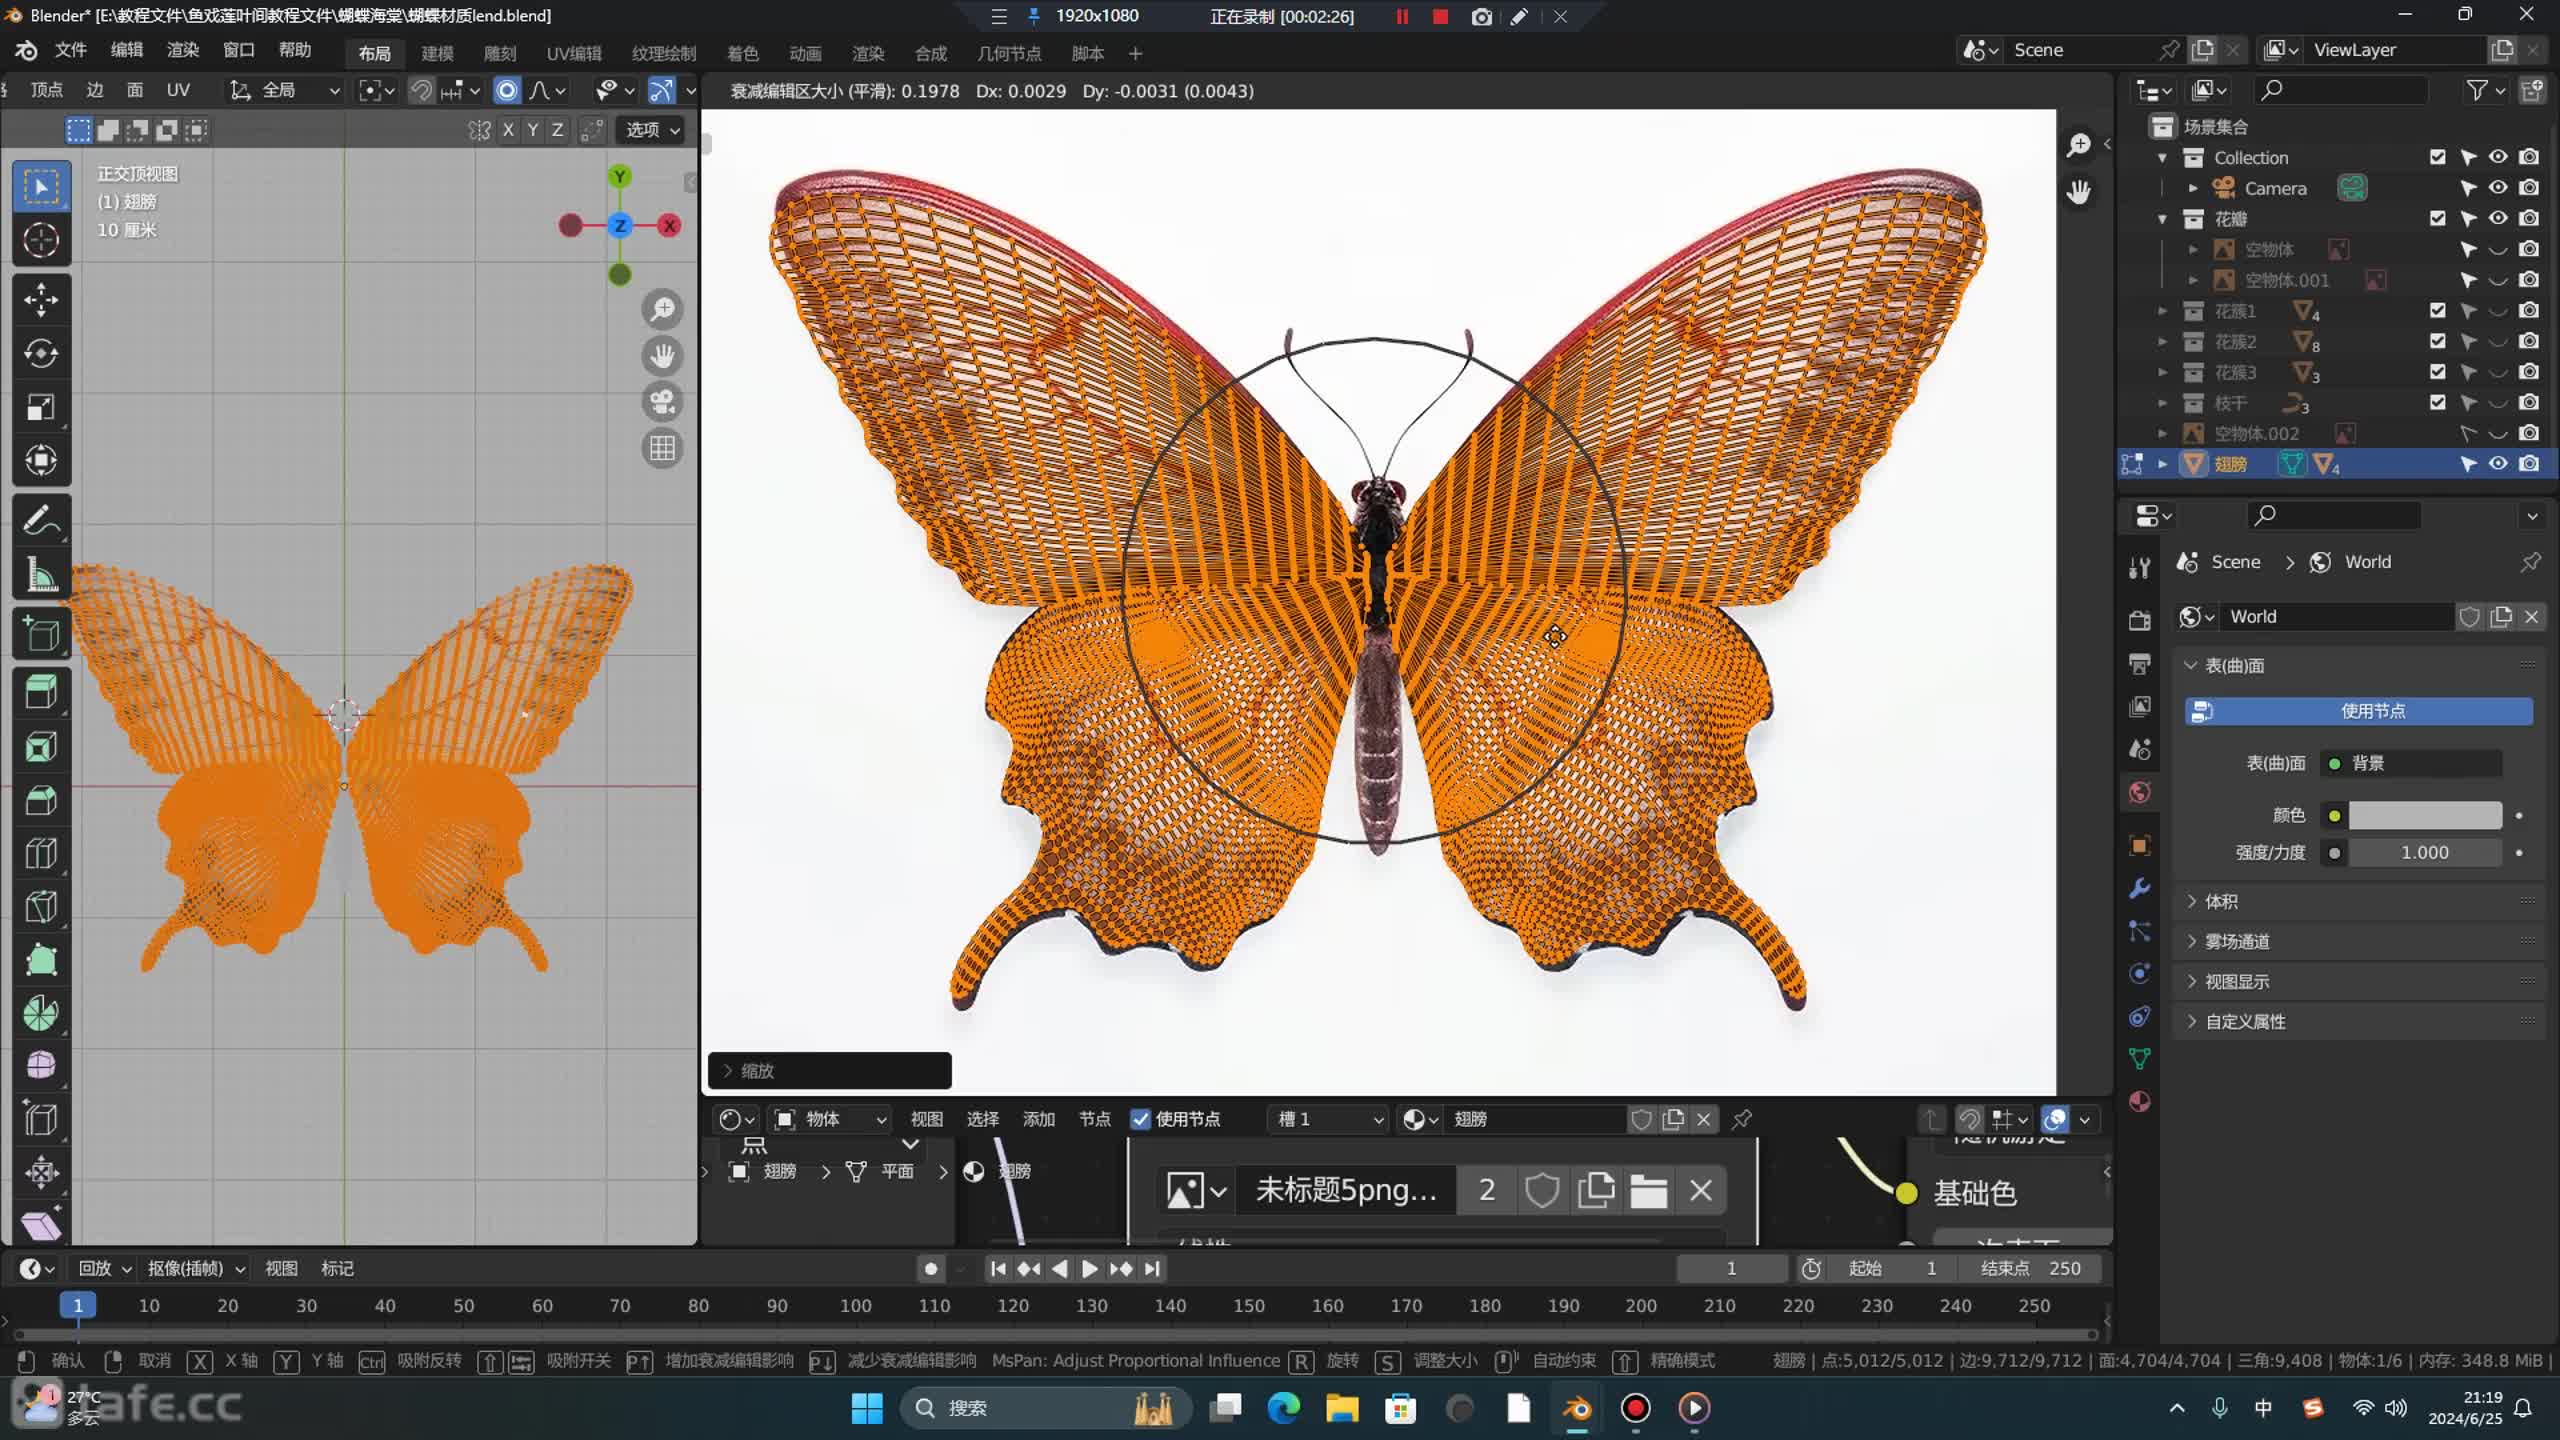This screenshot has width=2560, height=1440.
Task: Switch orthographic/perspective grid icon in viewport
Action: 662,448
